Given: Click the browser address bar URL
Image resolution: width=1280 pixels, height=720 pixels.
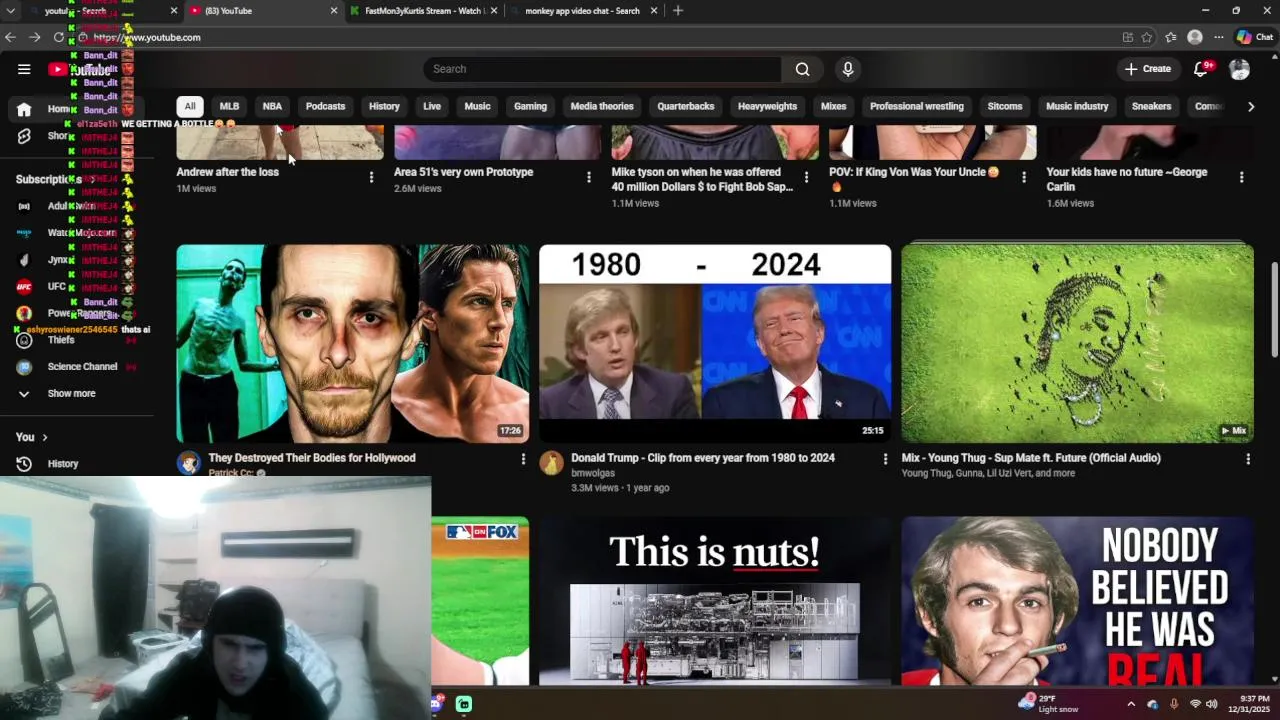Looking at the screenshot, I should 147,37.
